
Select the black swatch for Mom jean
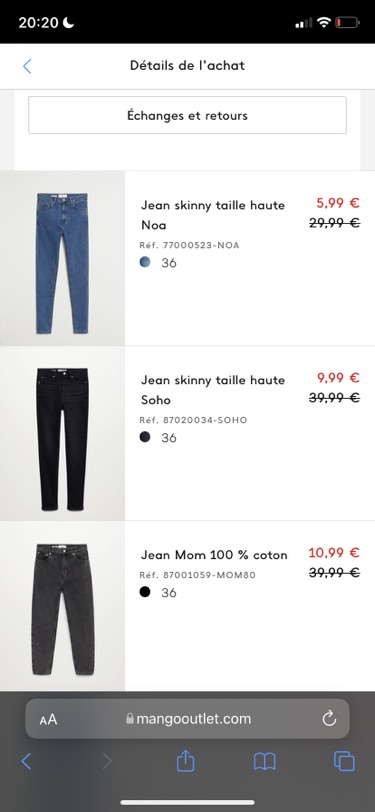[145, 591]
